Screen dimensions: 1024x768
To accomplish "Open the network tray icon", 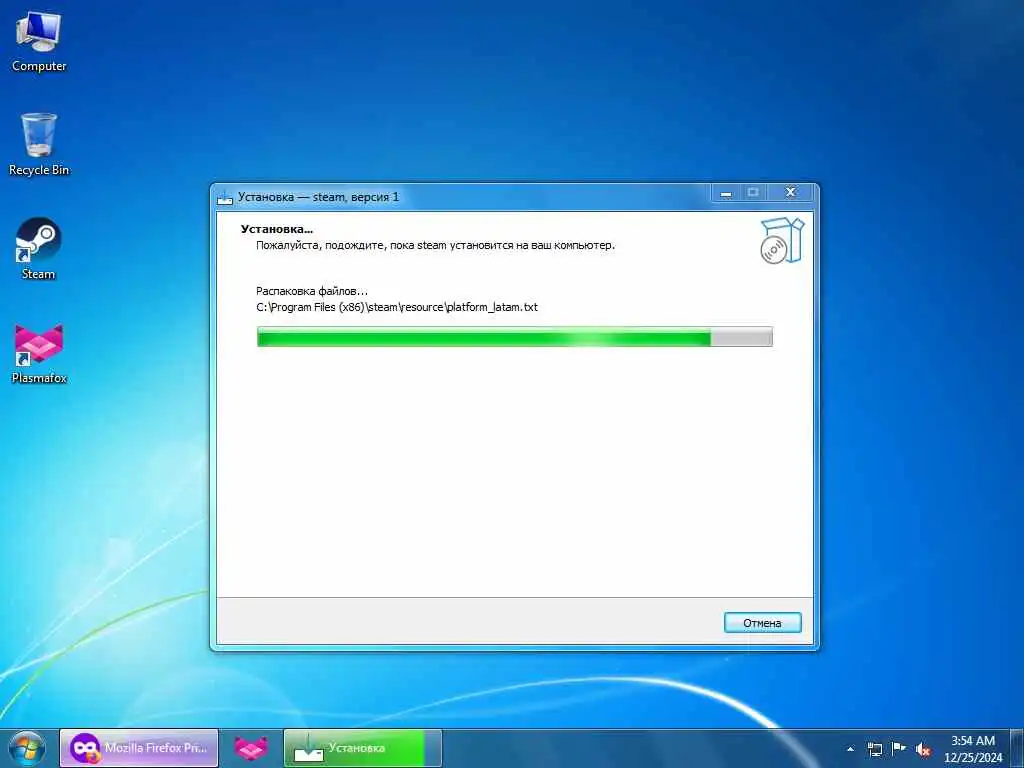I will pyautogui.click(x=874, y=749).
